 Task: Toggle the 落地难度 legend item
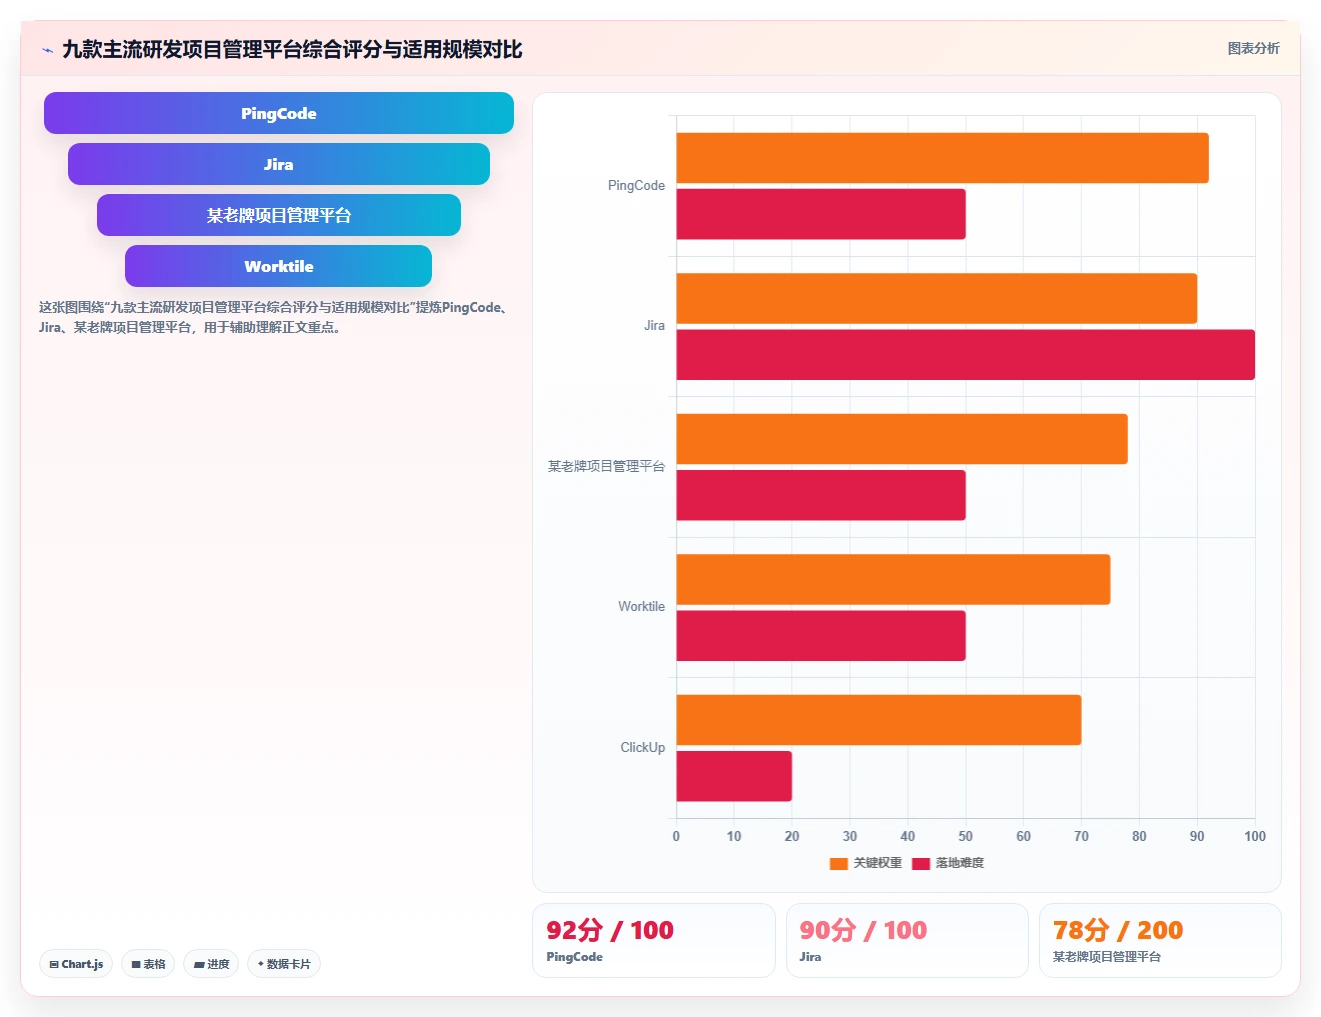948,863
